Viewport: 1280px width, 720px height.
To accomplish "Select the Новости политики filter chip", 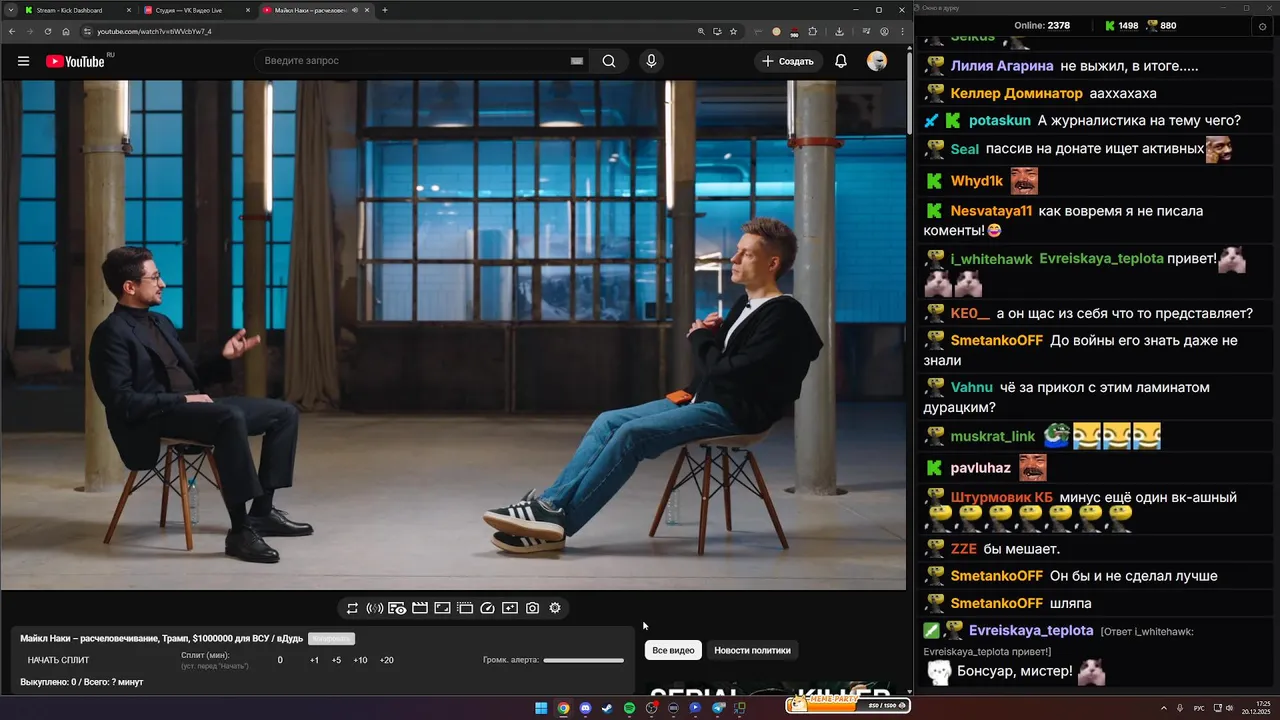I will click(x=752, y=650).
